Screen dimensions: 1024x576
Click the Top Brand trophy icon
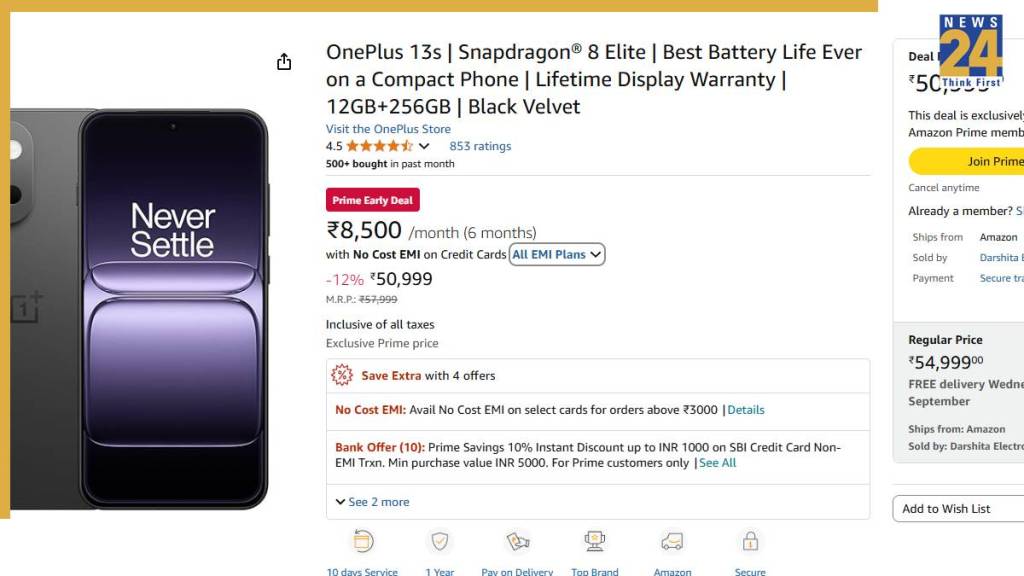coord(595,542)
